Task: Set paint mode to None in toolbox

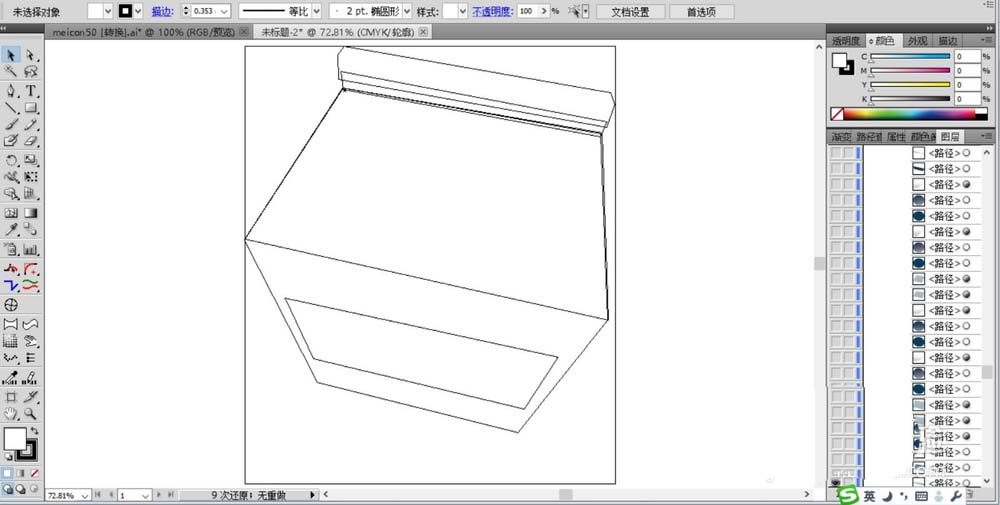Action: pos(34,474)
